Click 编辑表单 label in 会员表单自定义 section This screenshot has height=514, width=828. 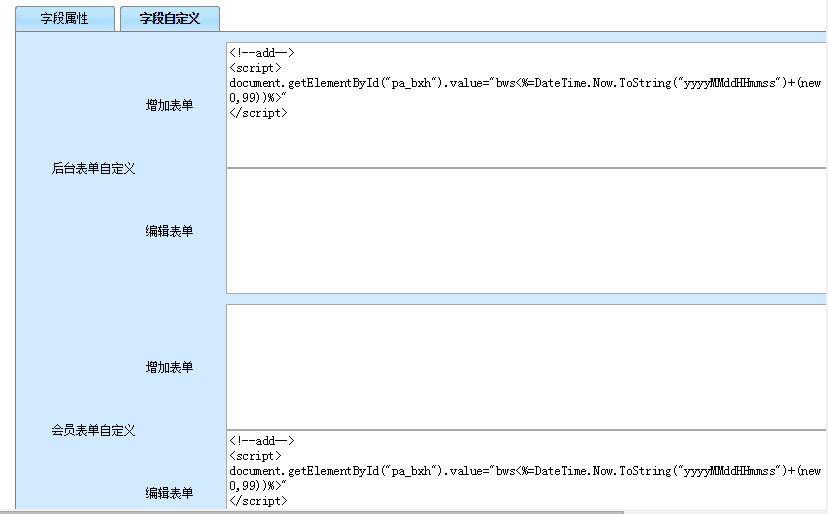coord(169,493)
